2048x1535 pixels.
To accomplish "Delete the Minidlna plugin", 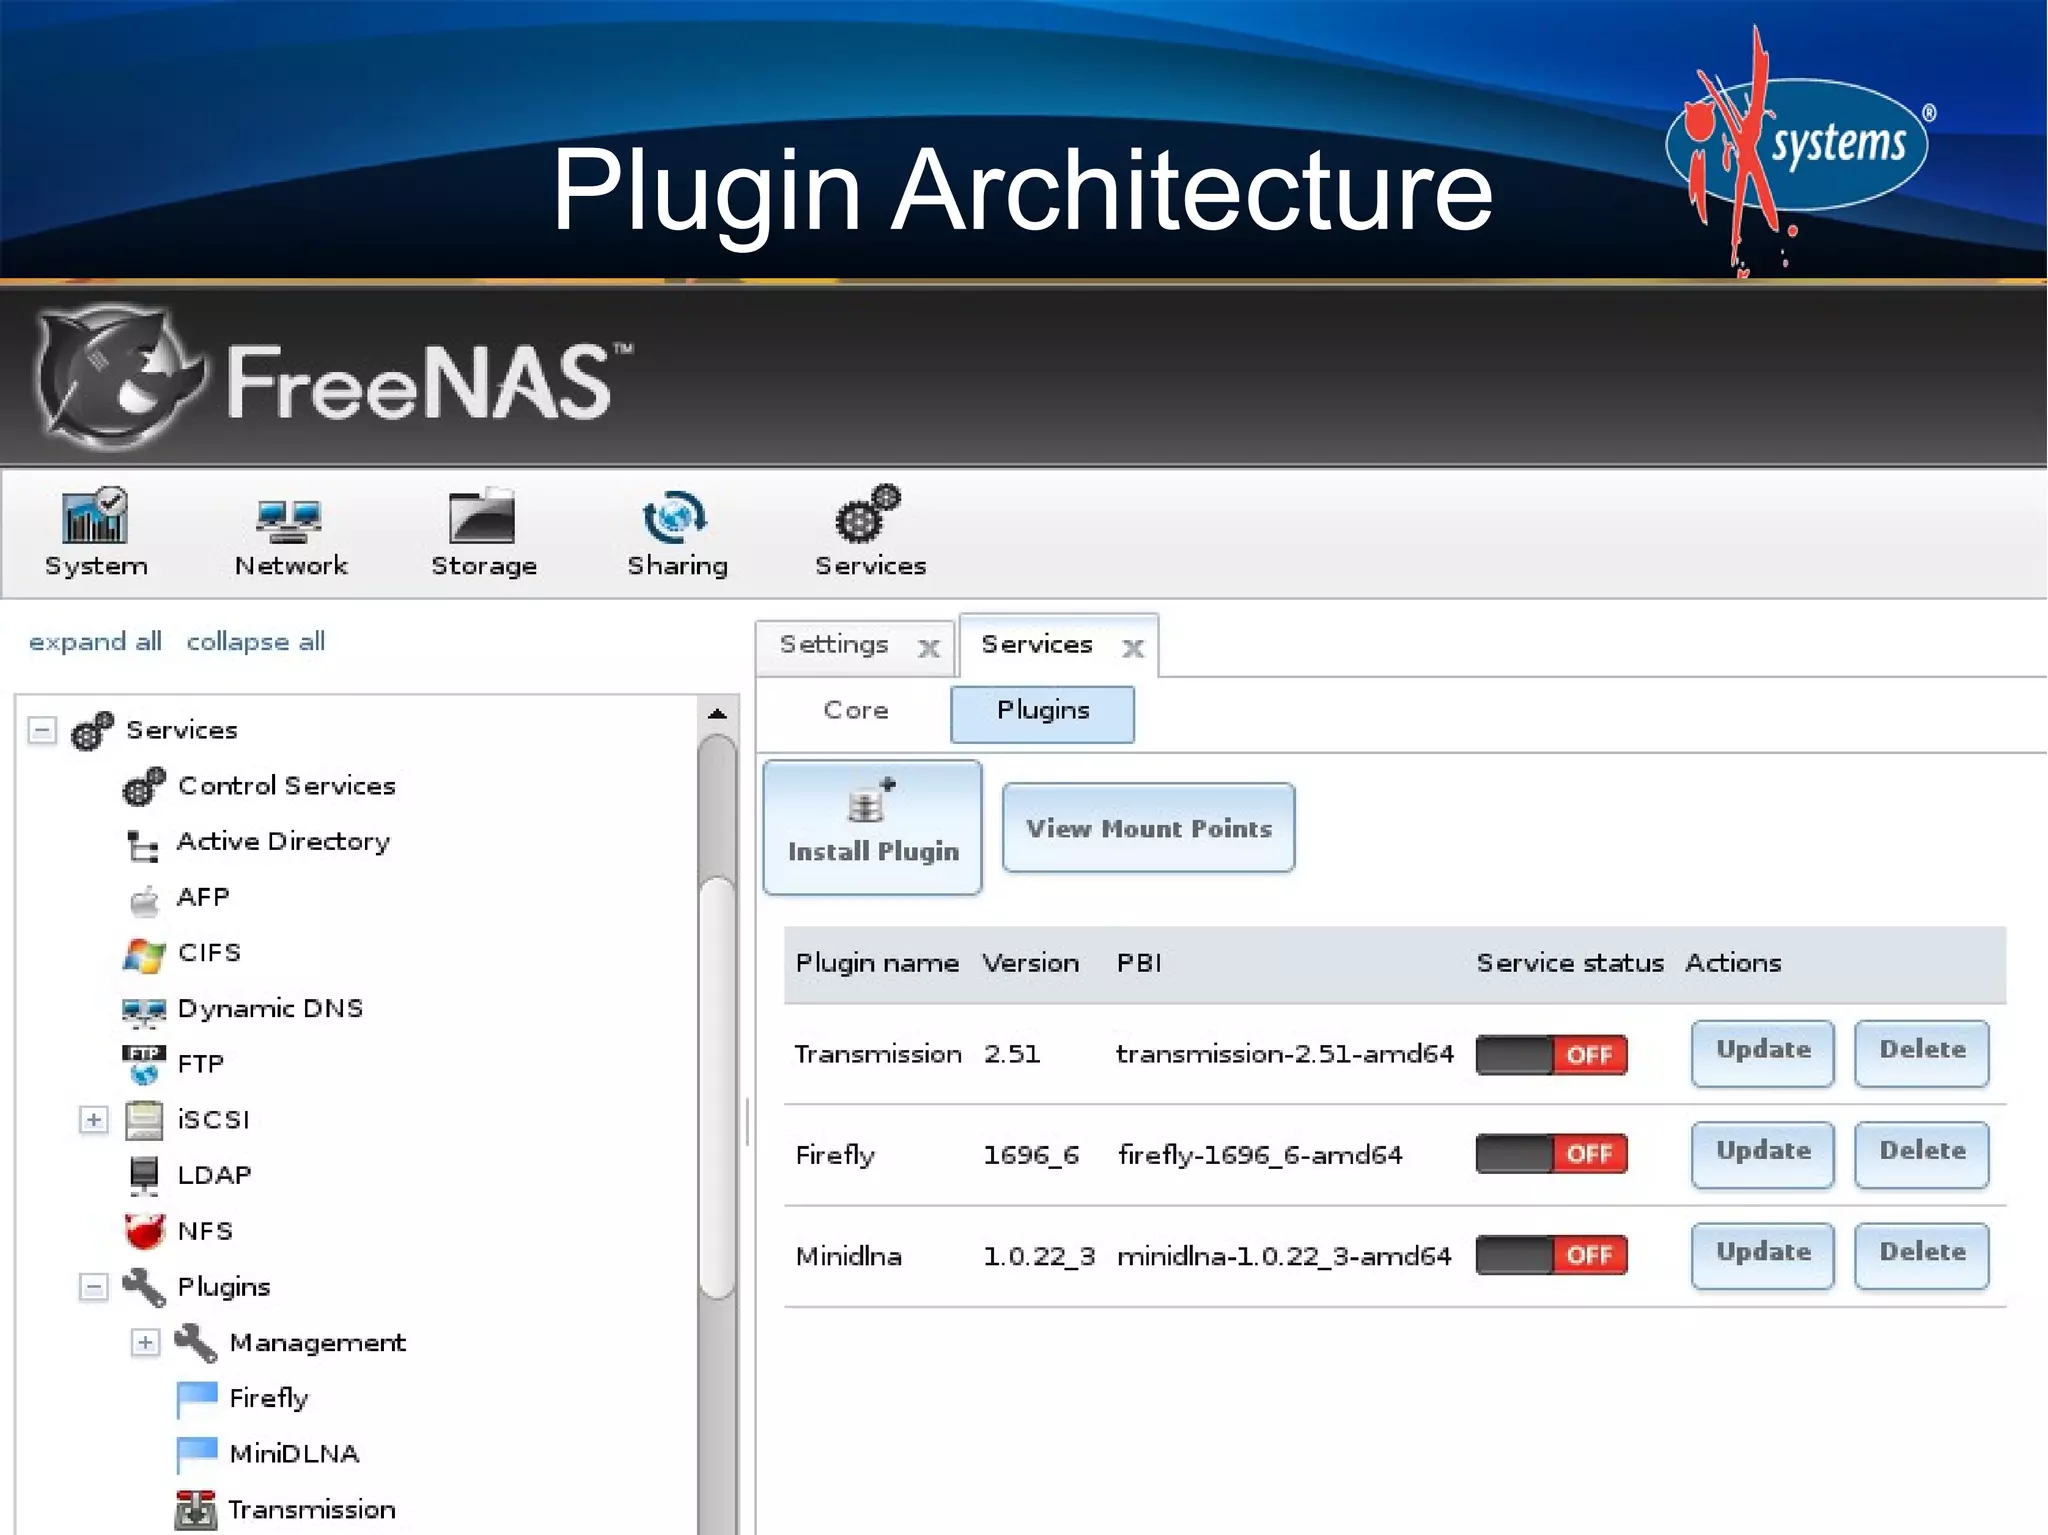I will click(x=1921, y=1255).
